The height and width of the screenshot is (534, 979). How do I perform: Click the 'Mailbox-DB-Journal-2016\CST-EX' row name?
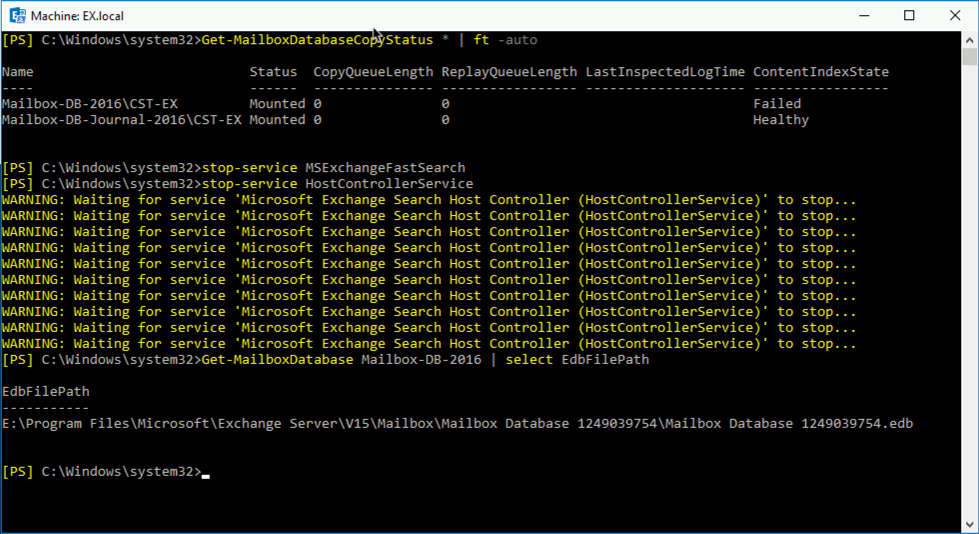pyautogui.click(x=122, y=120)
